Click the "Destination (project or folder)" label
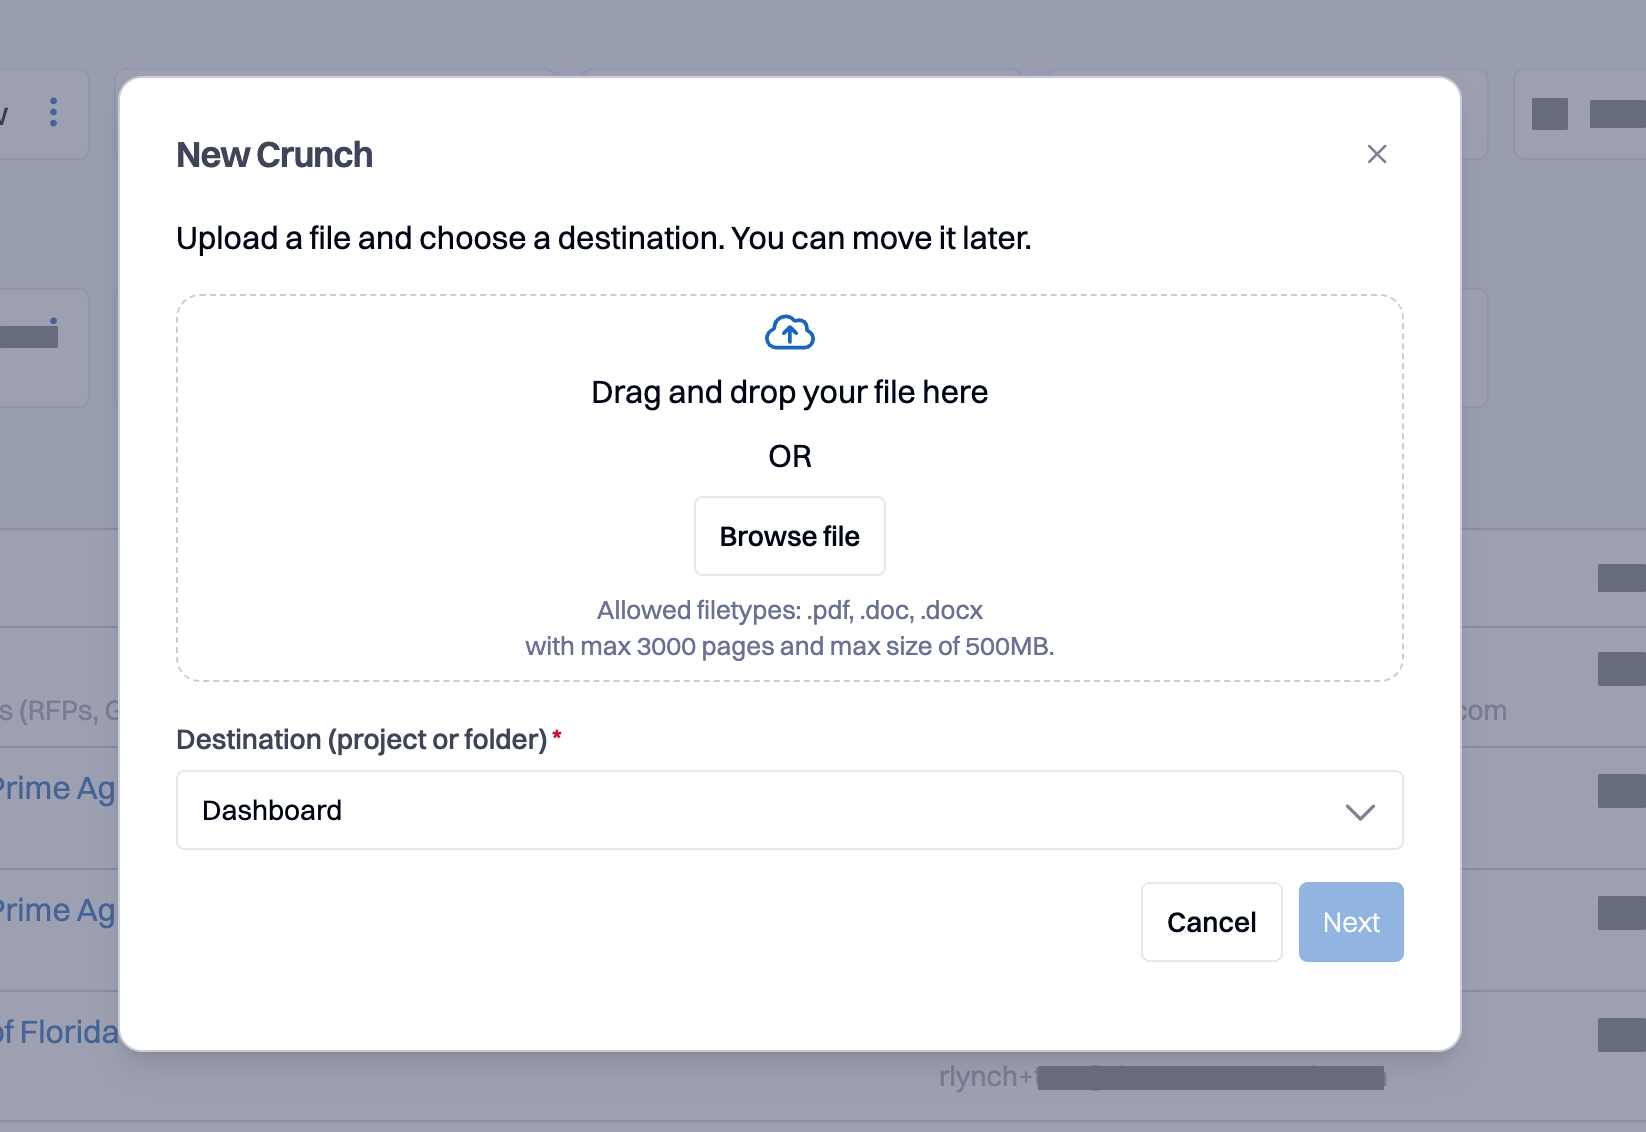This screenshot has width=1646, height=1132. (x=362, y=739)
